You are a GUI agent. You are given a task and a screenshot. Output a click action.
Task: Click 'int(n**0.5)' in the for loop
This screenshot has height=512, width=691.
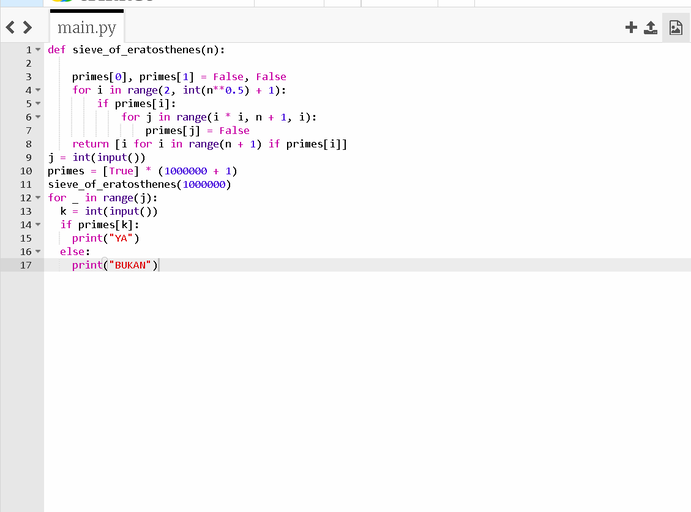tap(216, 90)
